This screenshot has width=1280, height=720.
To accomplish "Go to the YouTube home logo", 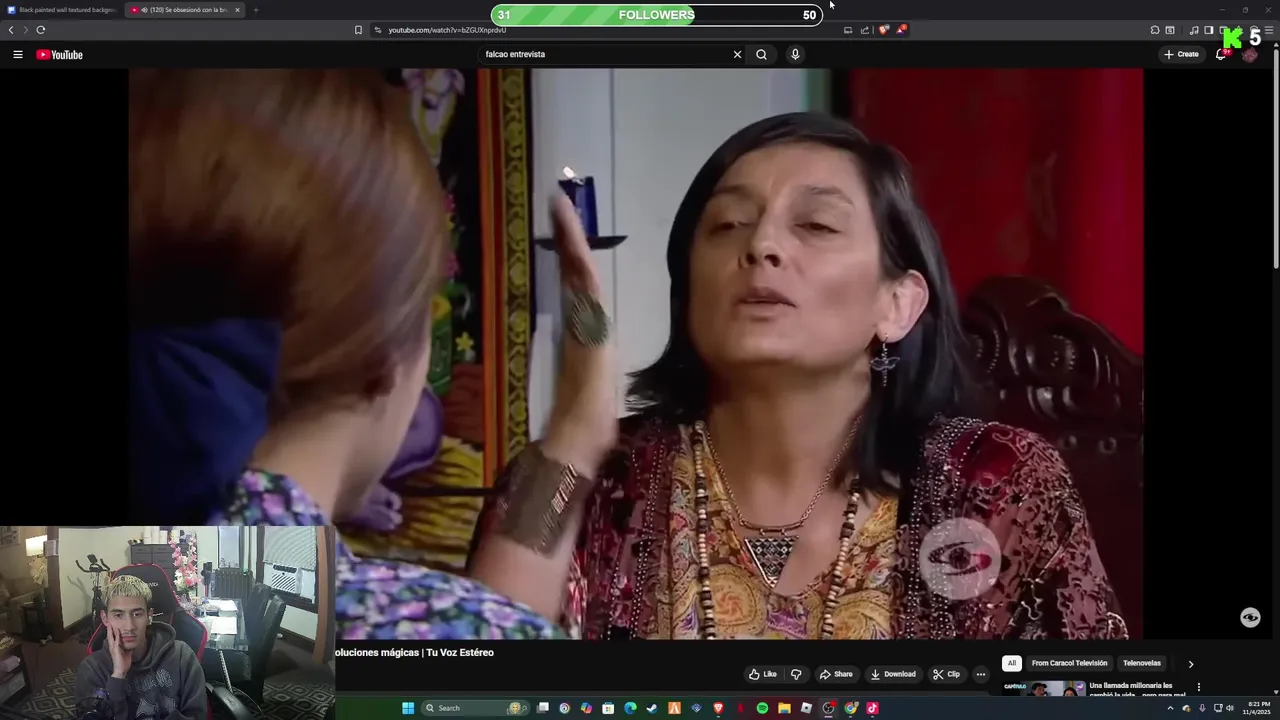I will click(x=59, y=54).
